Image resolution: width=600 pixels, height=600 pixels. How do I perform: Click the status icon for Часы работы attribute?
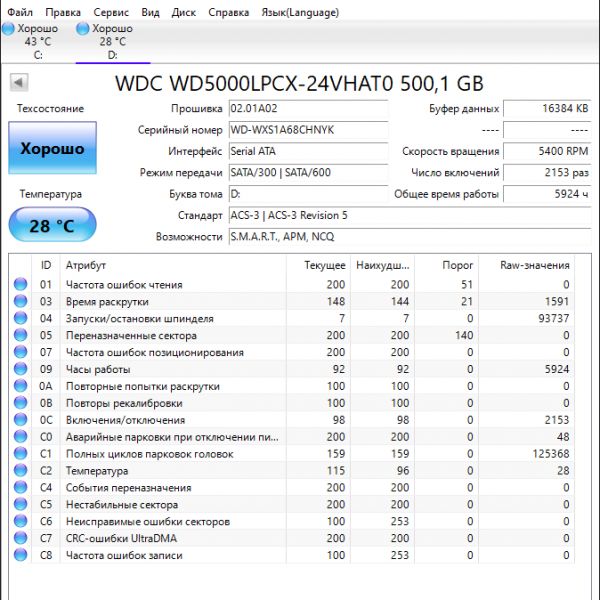(x=20, y=370)
